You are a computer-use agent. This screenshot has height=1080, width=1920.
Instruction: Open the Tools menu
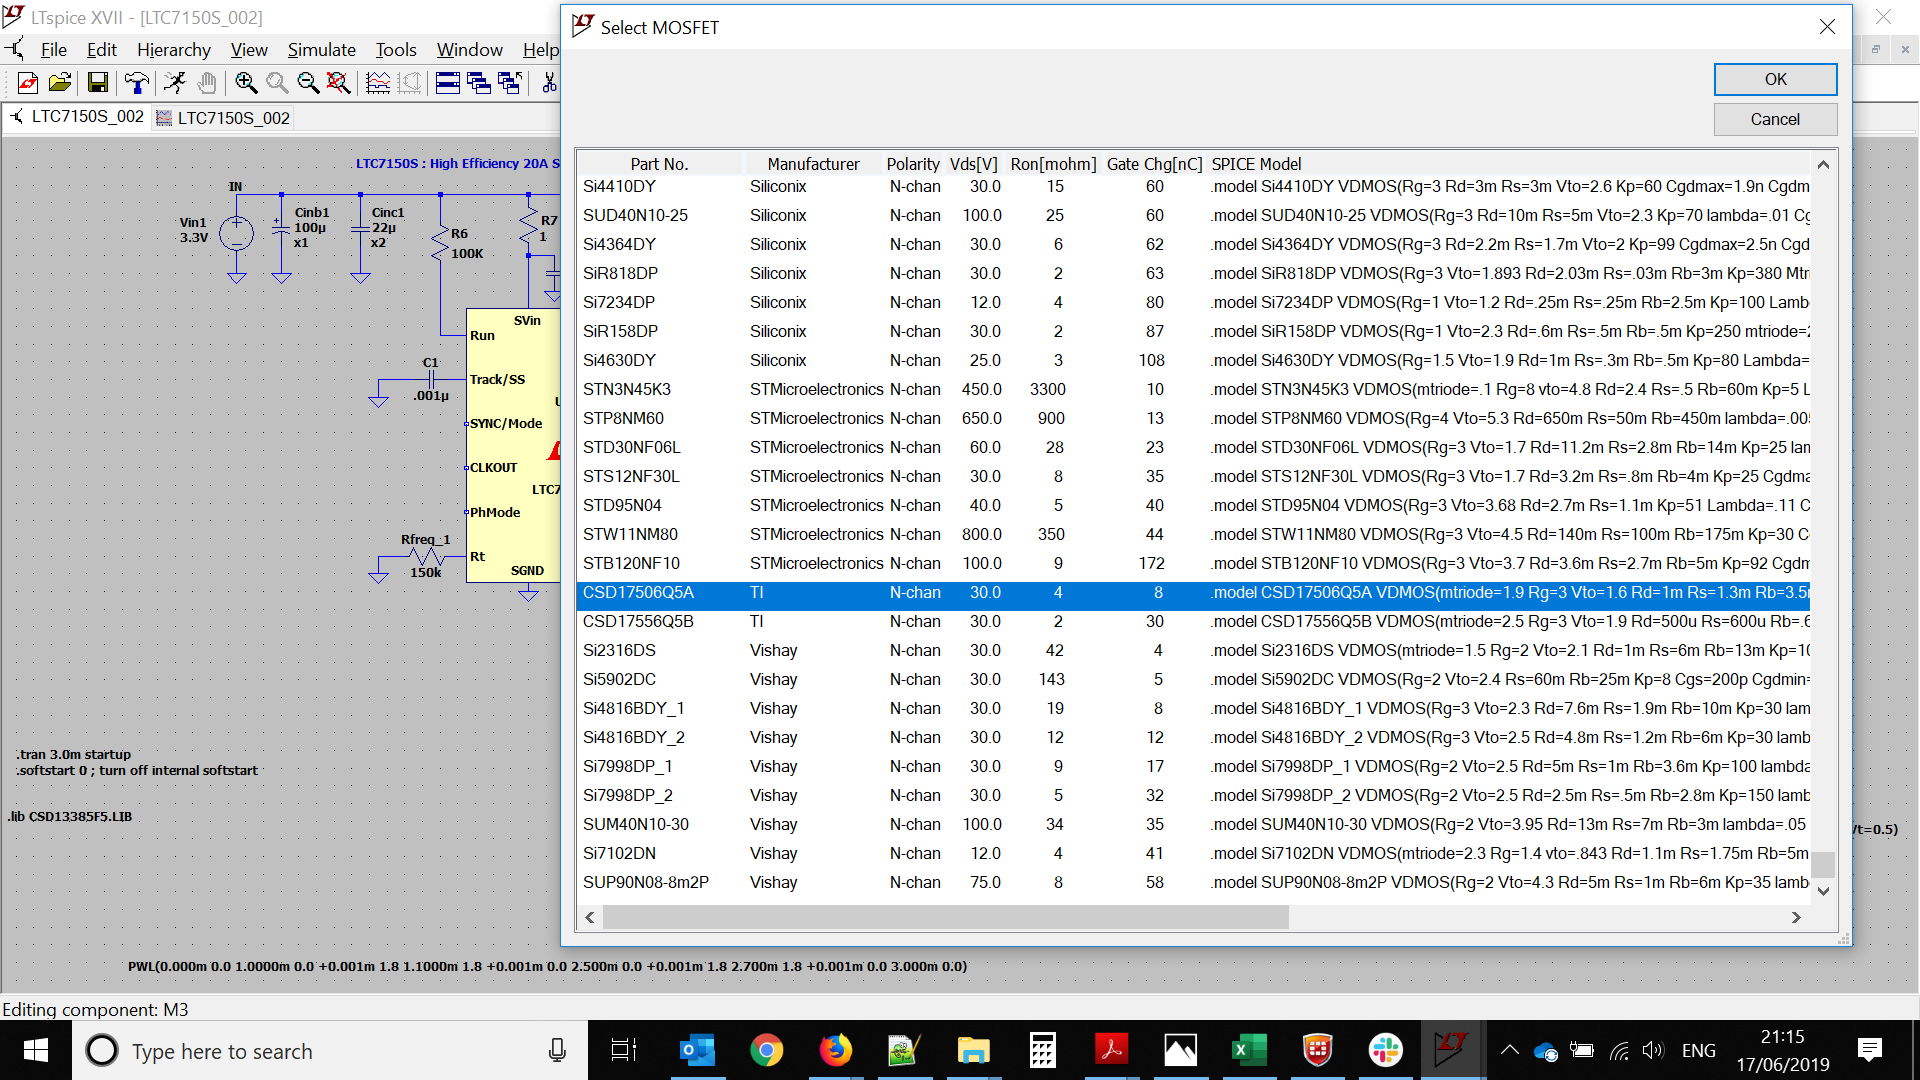tap(396, 50)
